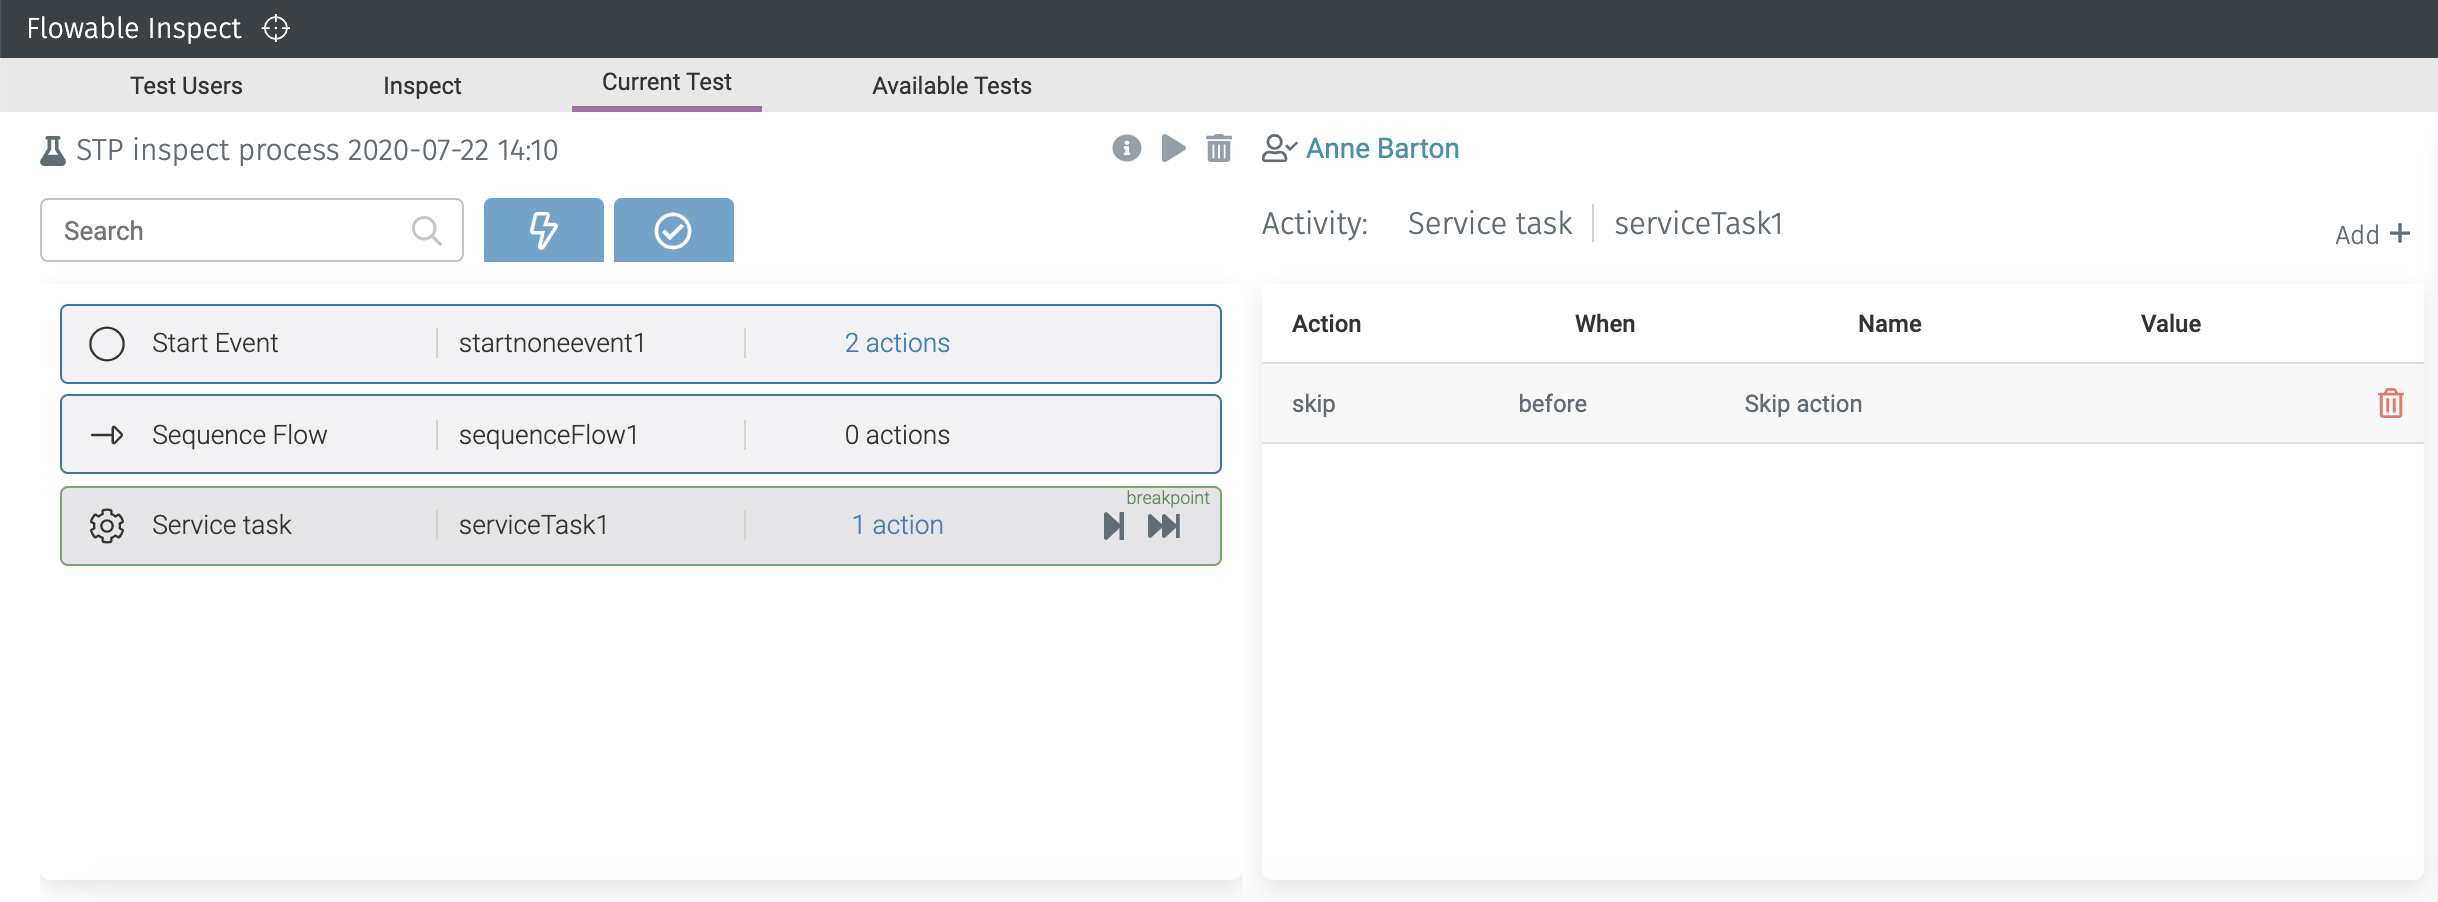Click the Anne Barton user link
This screenshot has width=2438, height=902.
pyautogui.click(x=1382, y=148)
